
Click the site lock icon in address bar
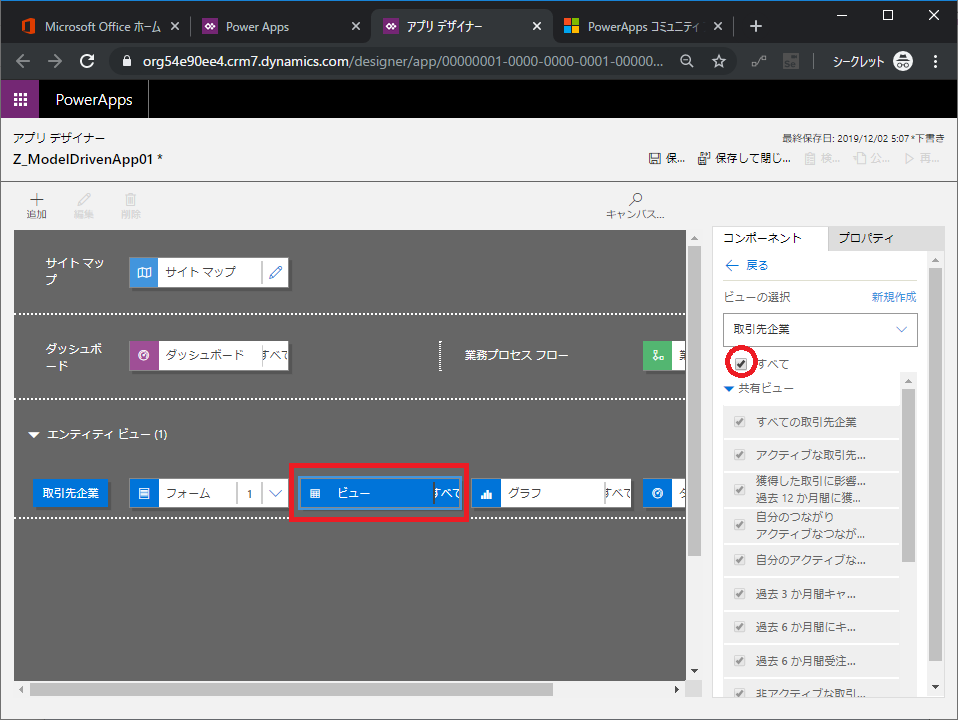tap(127, 61)
